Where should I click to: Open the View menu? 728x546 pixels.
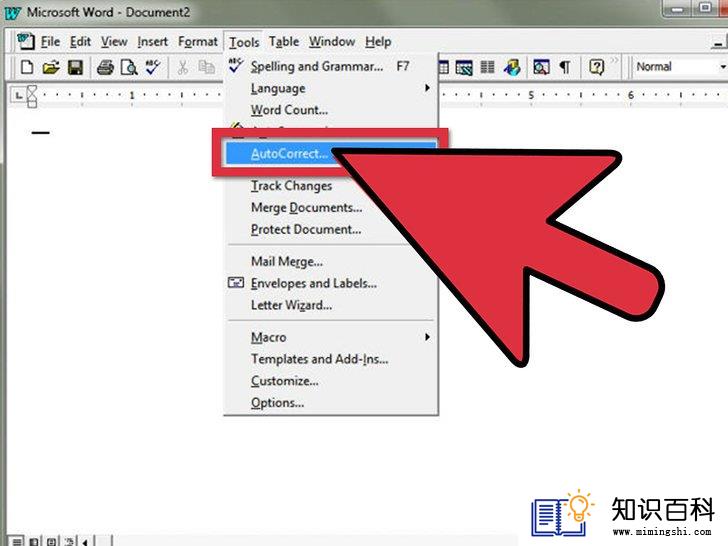tap(114, 42)
